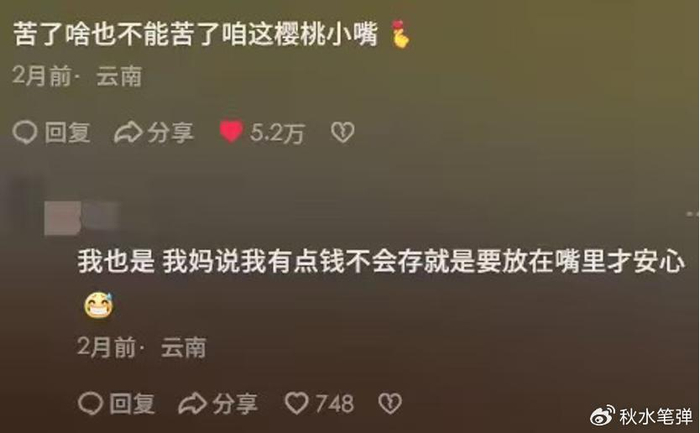The height and width of the screenshot is (433, 700).
Task: Click the 分享 label under the top comment
Action: [x=171, y=133]
